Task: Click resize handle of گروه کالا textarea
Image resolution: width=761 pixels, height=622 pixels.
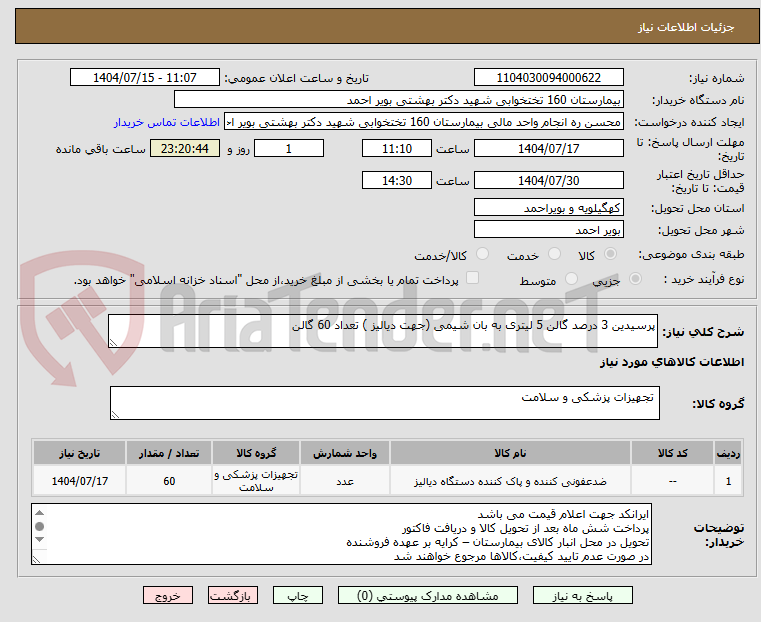Action: click(x=116, y=414)
